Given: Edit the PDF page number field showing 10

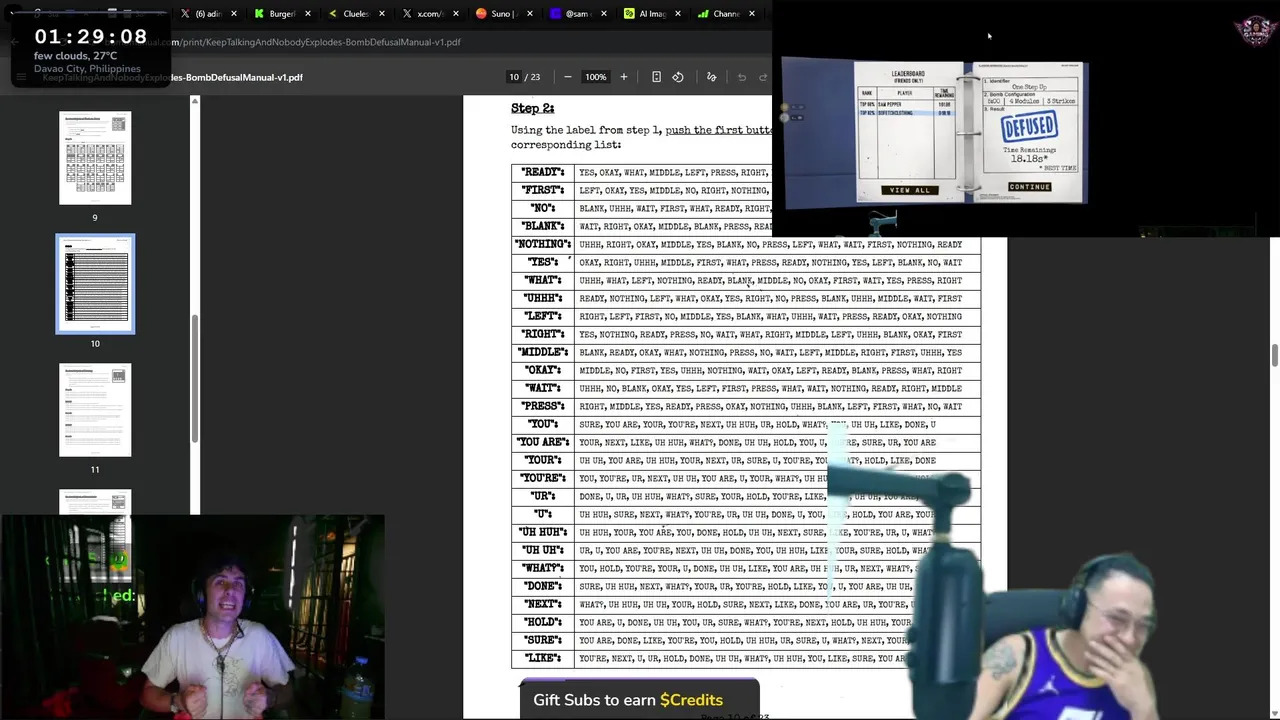Looking at the screenshot, I should 514,77.
